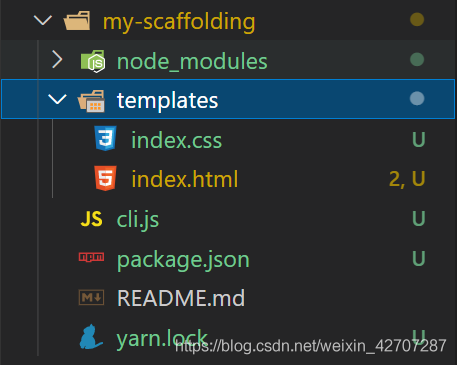Click the '2, U' badge of index.html
The width and height of the screenshot is (457, 365).
coord(407,179)
